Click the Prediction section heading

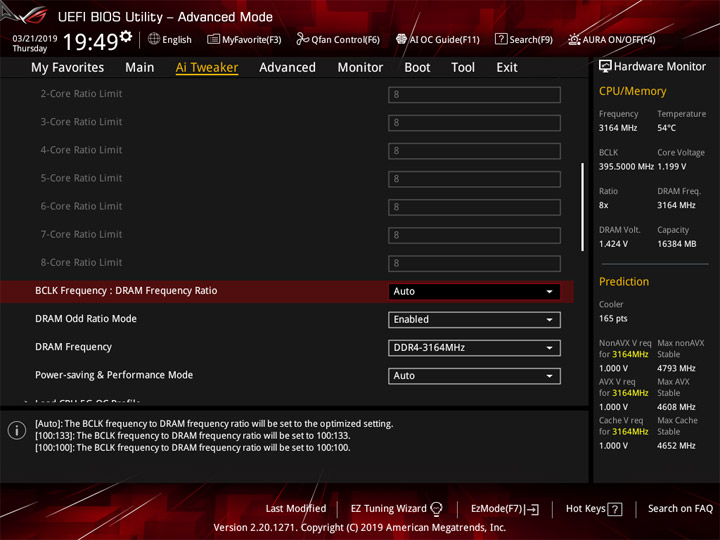coord(624,281)
